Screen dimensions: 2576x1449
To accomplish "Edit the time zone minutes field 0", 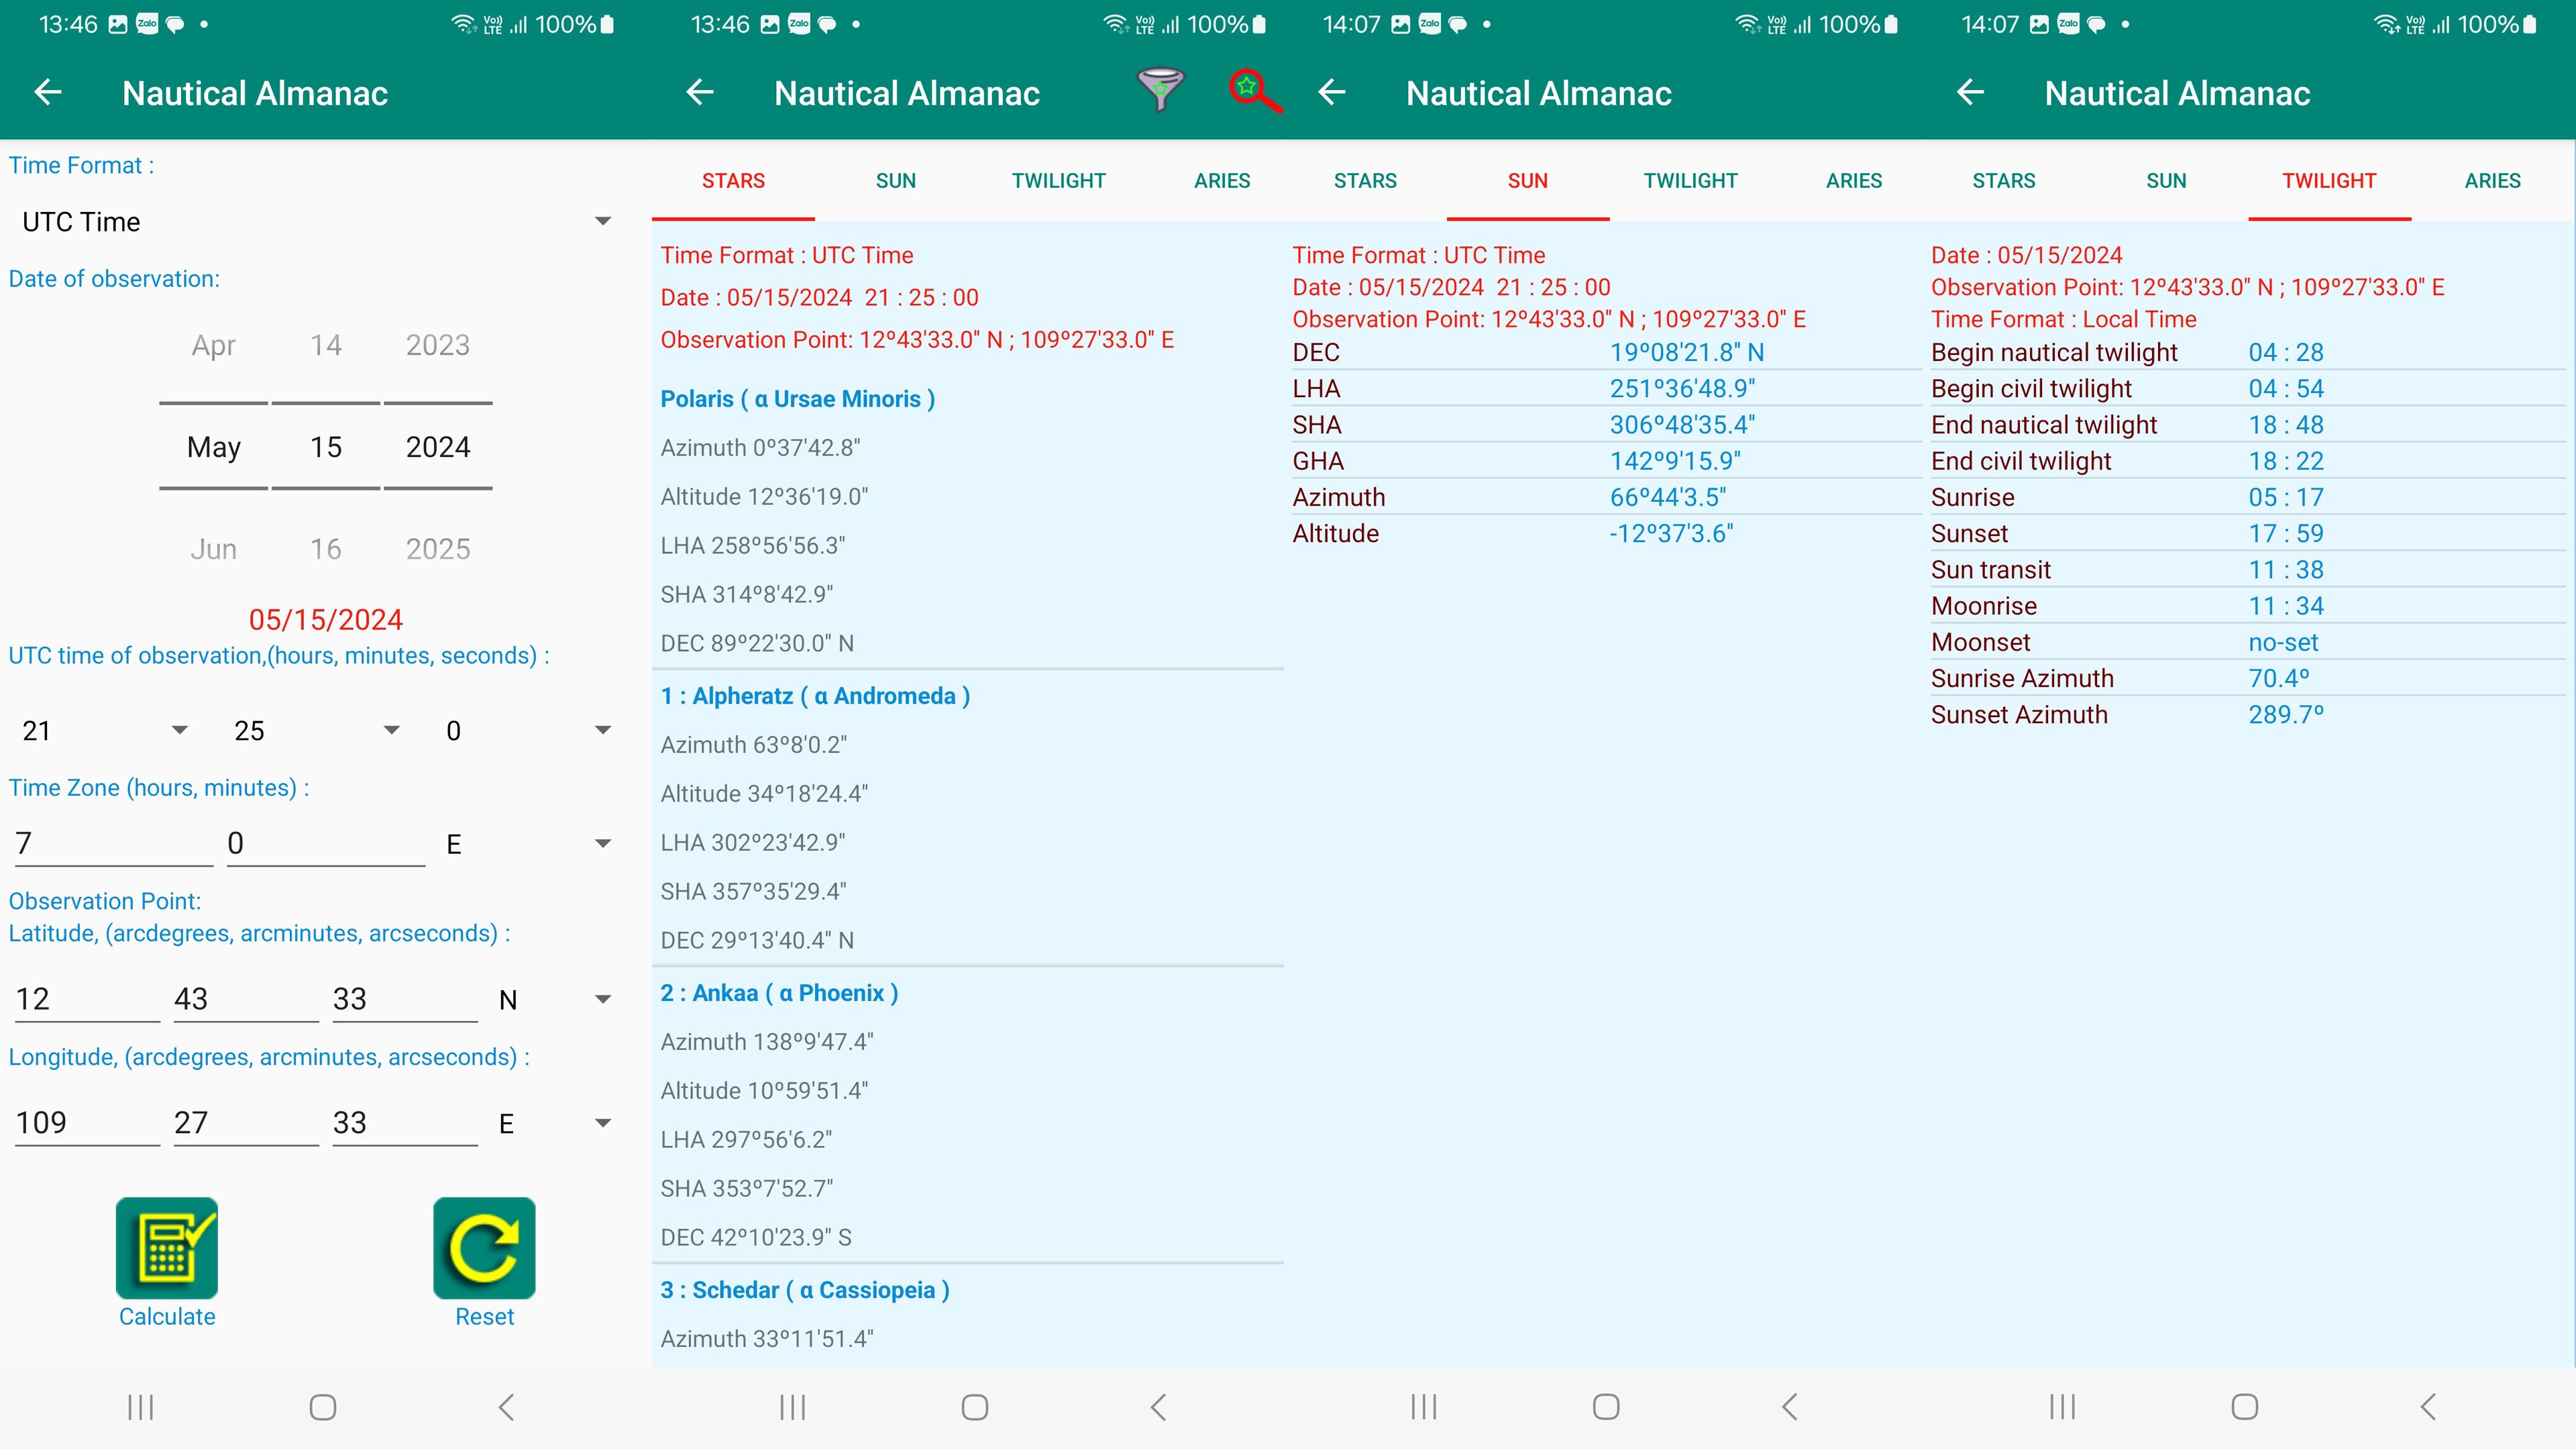I will (x=326, y=844).
